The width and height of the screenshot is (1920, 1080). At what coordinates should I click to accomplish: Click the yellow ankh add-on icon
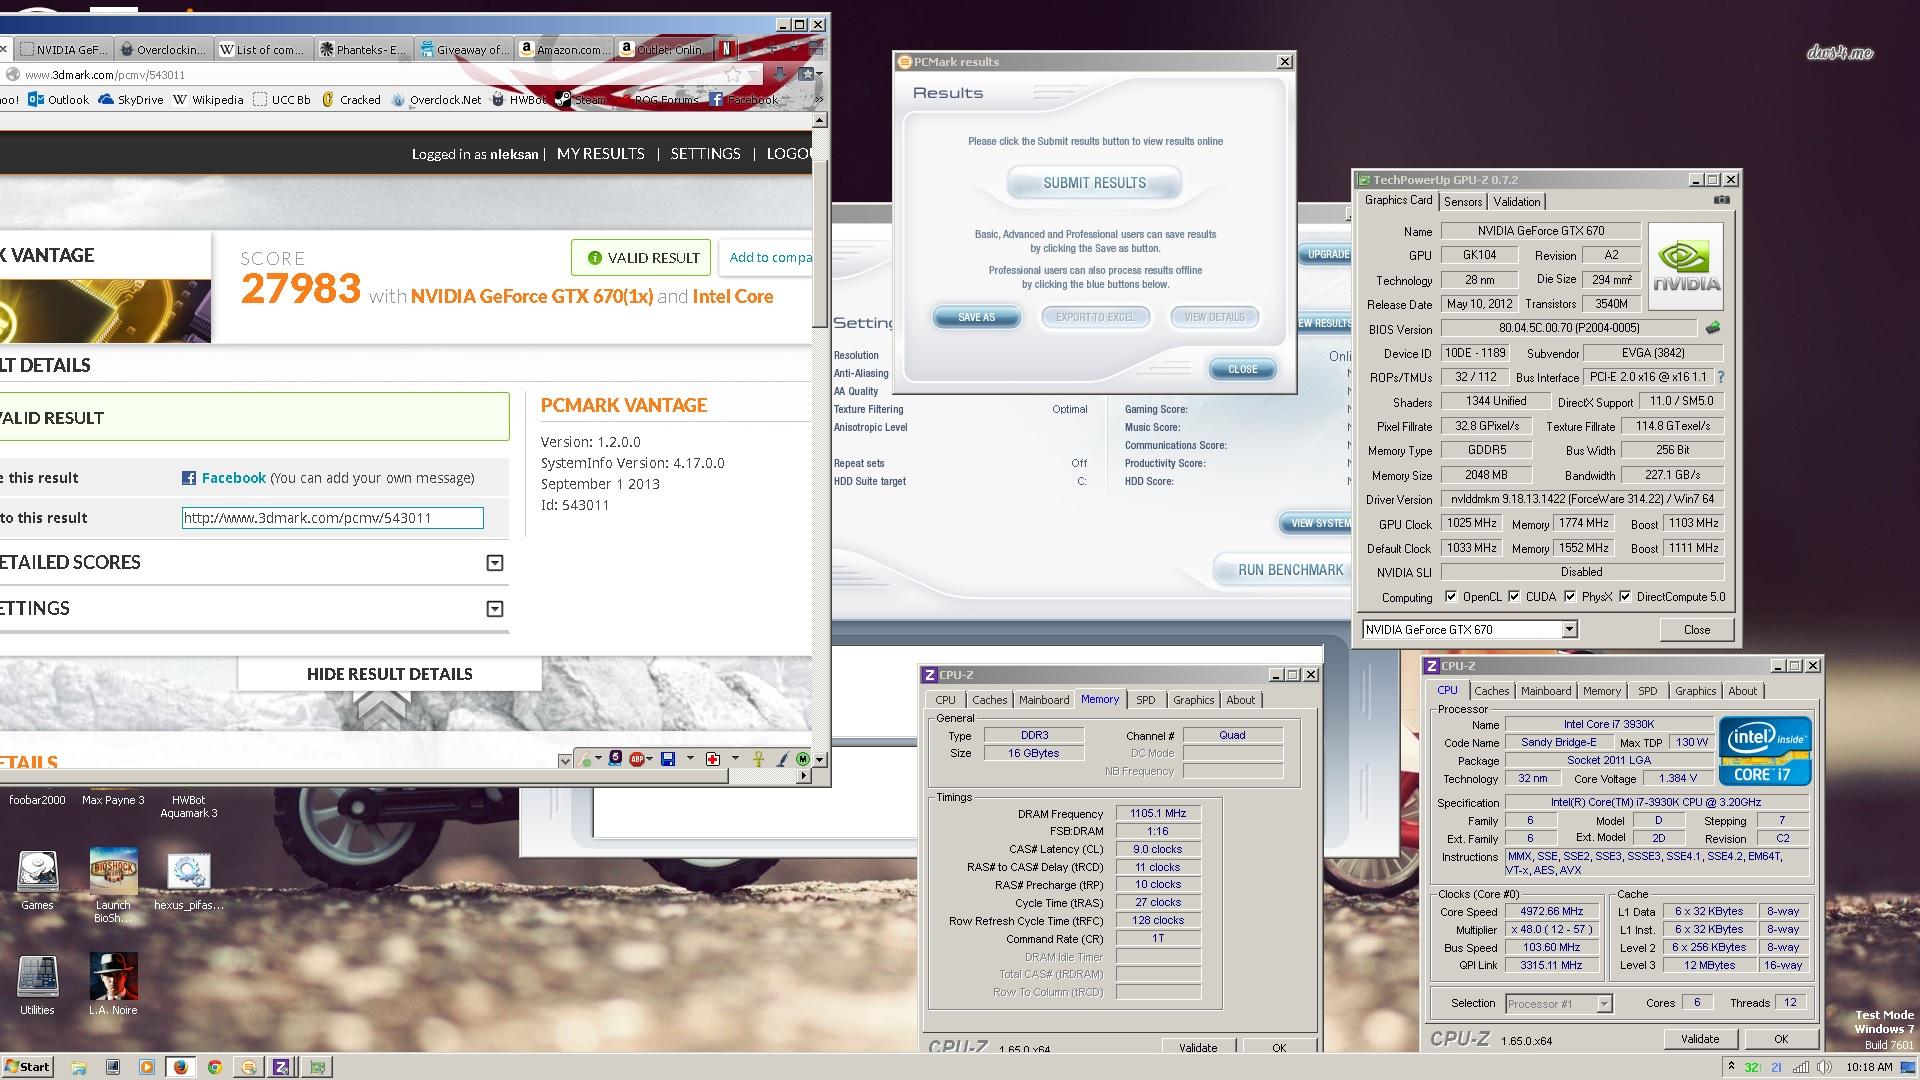(x=758, y=759)
